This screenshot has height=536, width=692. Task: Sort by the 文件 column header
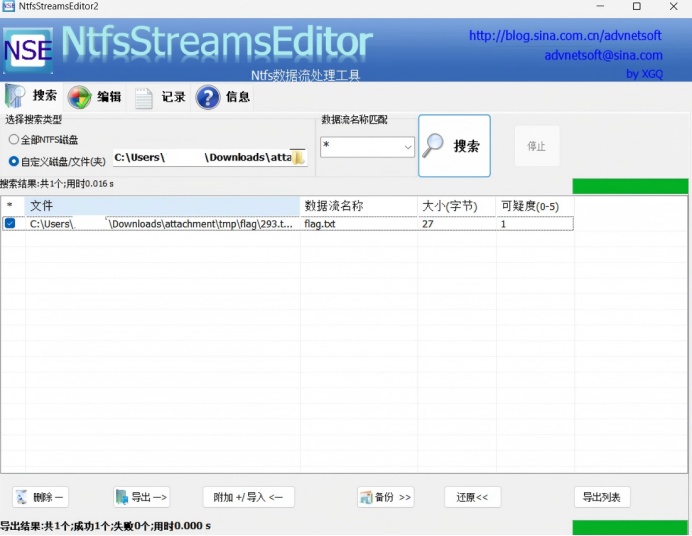point(162,206)
